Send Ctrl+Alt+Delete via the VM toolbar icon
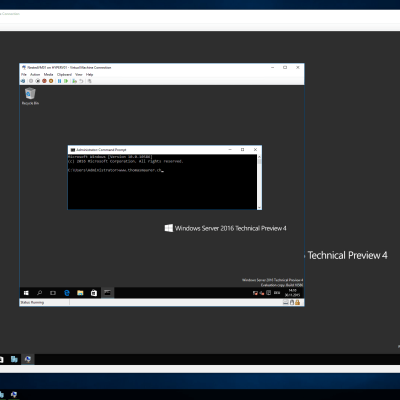Image resolution: width=400 pixels, height=400 pixels. (23, 81)
